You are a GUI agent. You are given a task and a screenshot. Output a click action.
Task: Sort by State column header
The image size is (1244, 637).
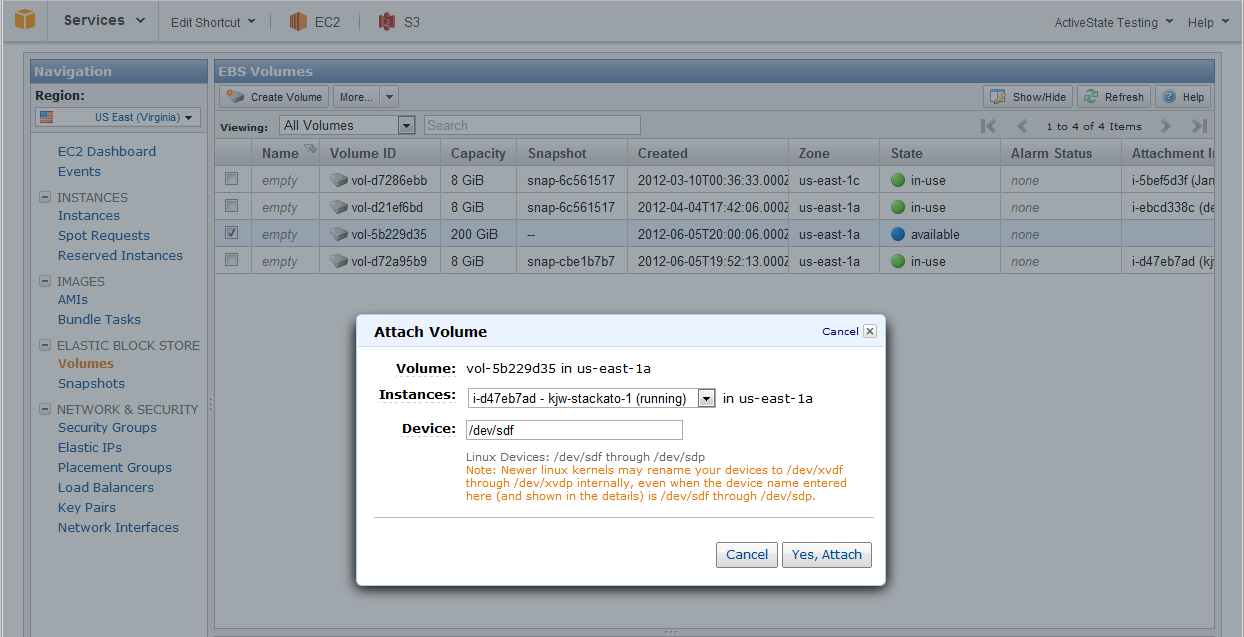click(940, 153)
